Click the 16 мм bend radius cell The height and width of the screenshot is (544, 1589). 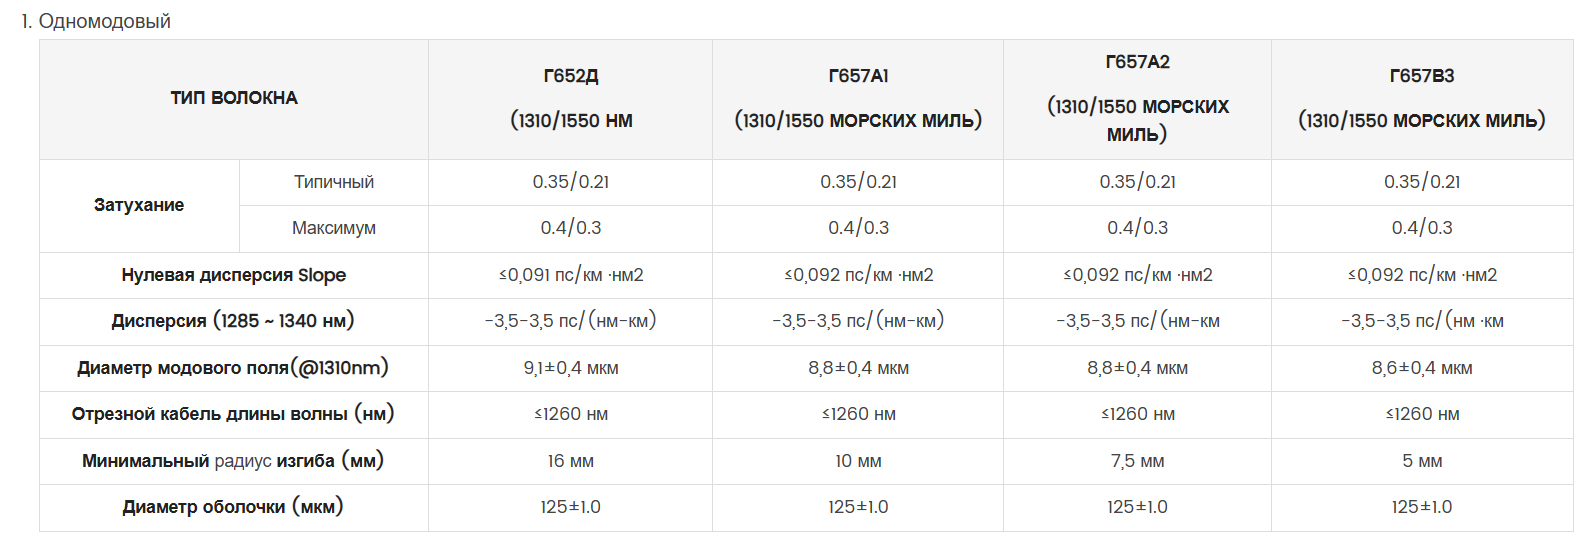(x=570, y=461)
